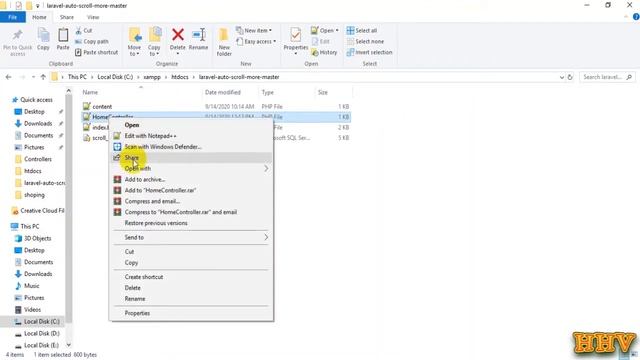Expand the address bar history dropdown
This screenshot has width=640, height=360.
(x=562, y=77)
